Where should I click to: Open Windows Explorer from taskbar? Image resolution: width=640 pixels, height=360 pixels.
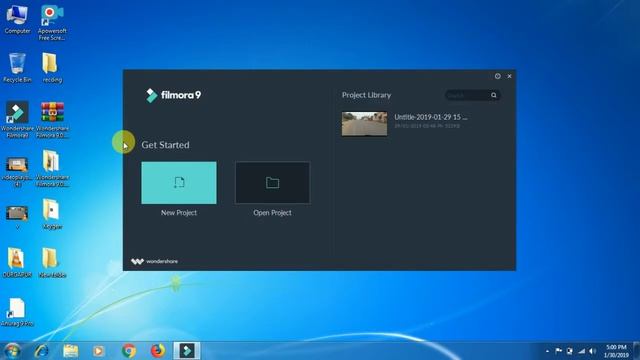click(70, 351)
